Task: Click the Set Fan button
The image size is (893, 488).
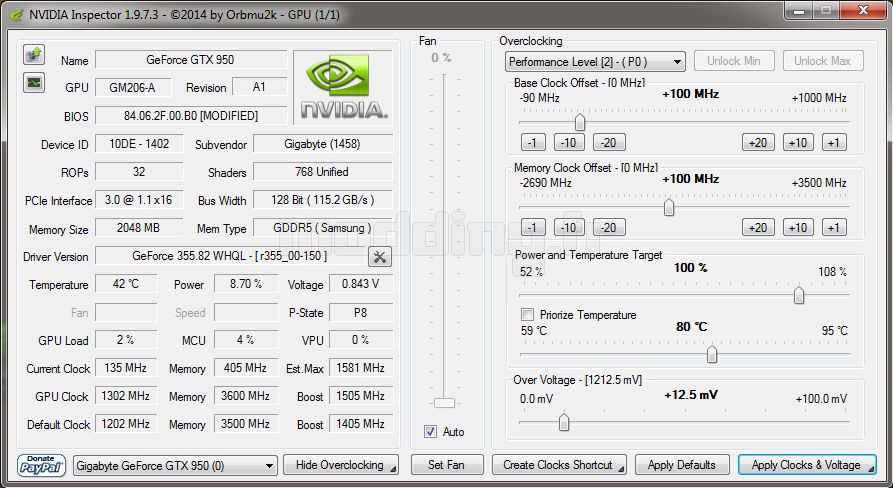Action: pyautogui.click(x=447, y=465)
